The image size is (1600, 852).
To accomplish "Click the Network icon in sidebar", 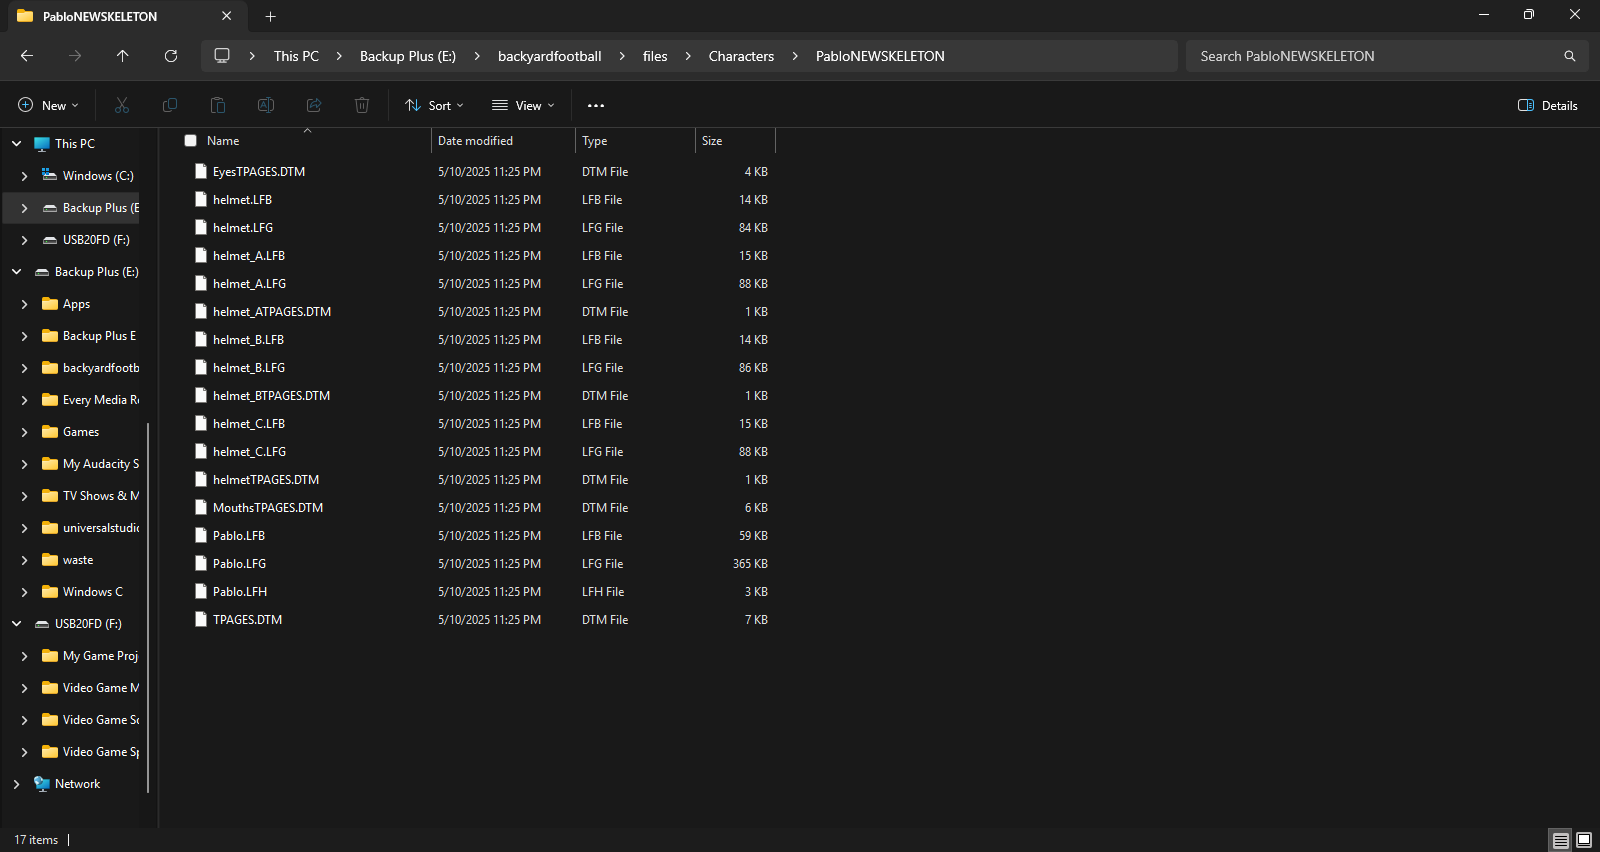I will click(x=42, y=784).
